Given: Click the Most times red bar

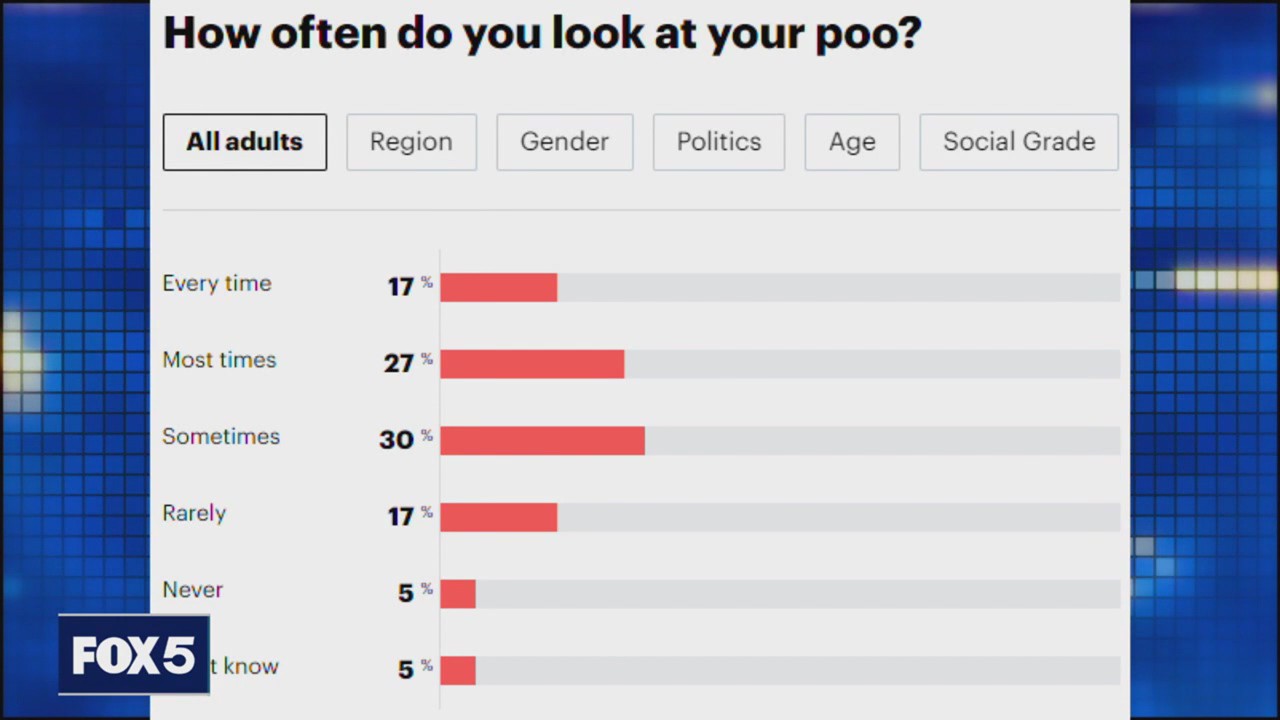Looking at the screenshot, I should coord(532,364).
